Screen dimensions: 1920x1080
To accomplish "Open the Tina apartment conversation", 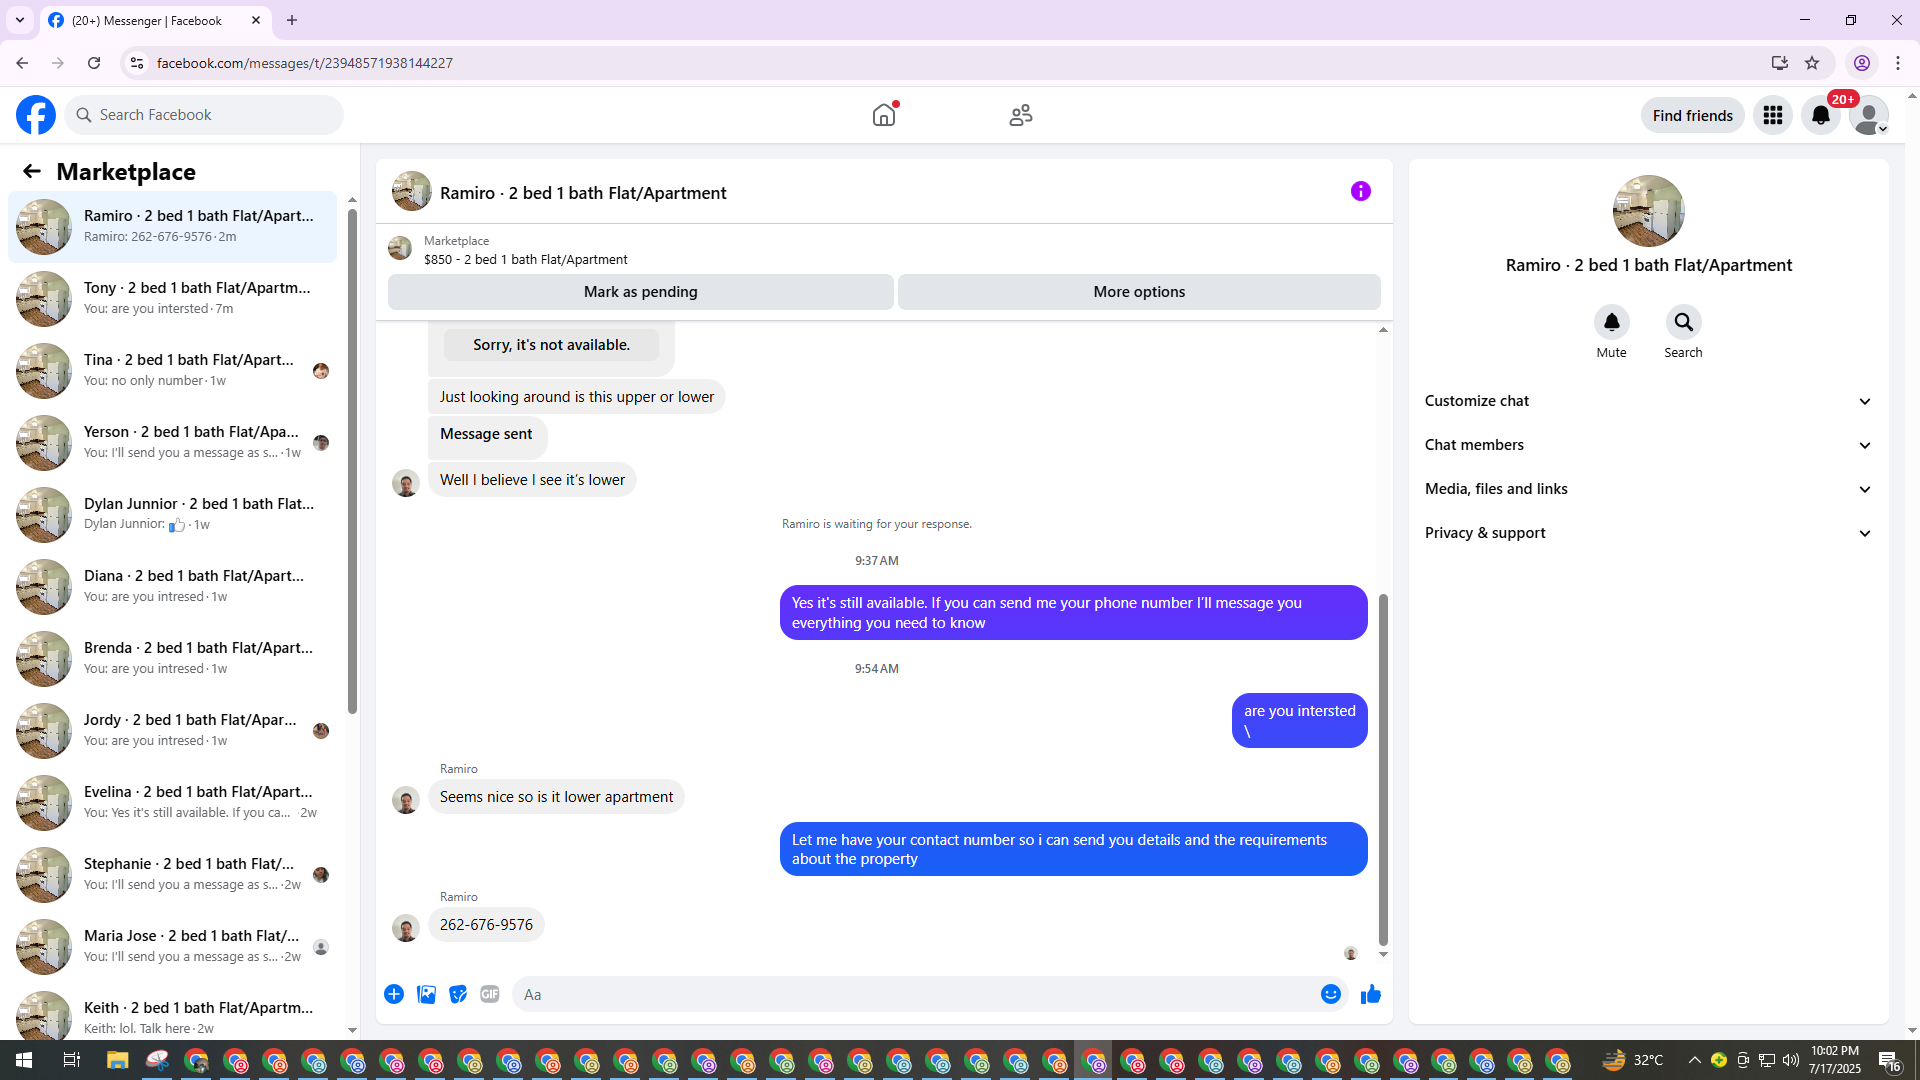I will [x=172, y=370].
